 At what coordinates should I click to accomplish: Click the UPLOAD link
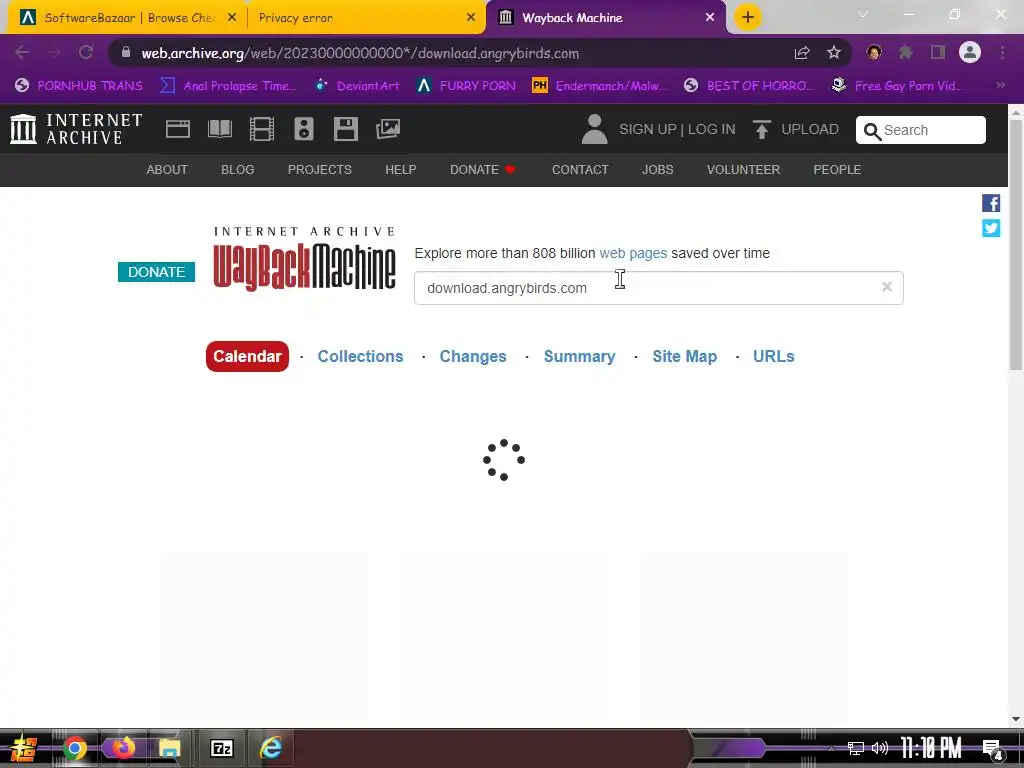tap(810, 129)
